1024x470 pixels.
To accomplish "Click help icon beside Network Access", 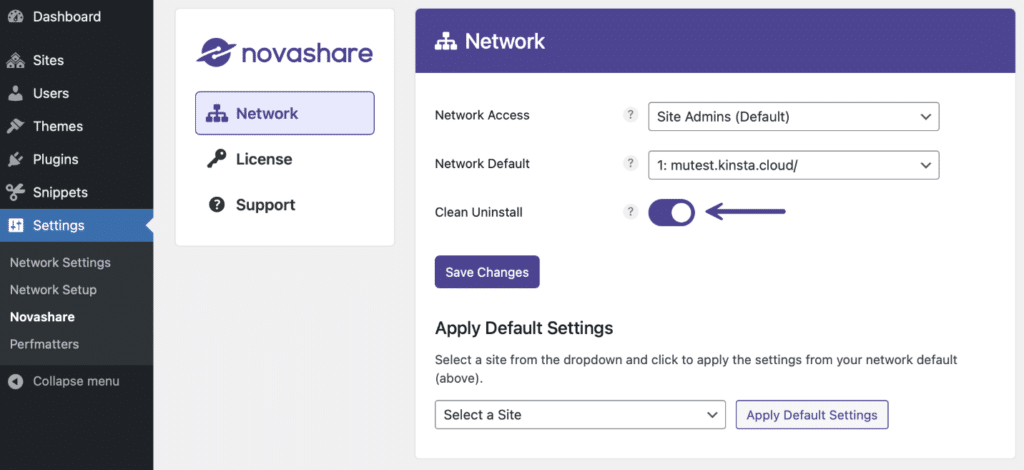I will click(x=630, y=115).
